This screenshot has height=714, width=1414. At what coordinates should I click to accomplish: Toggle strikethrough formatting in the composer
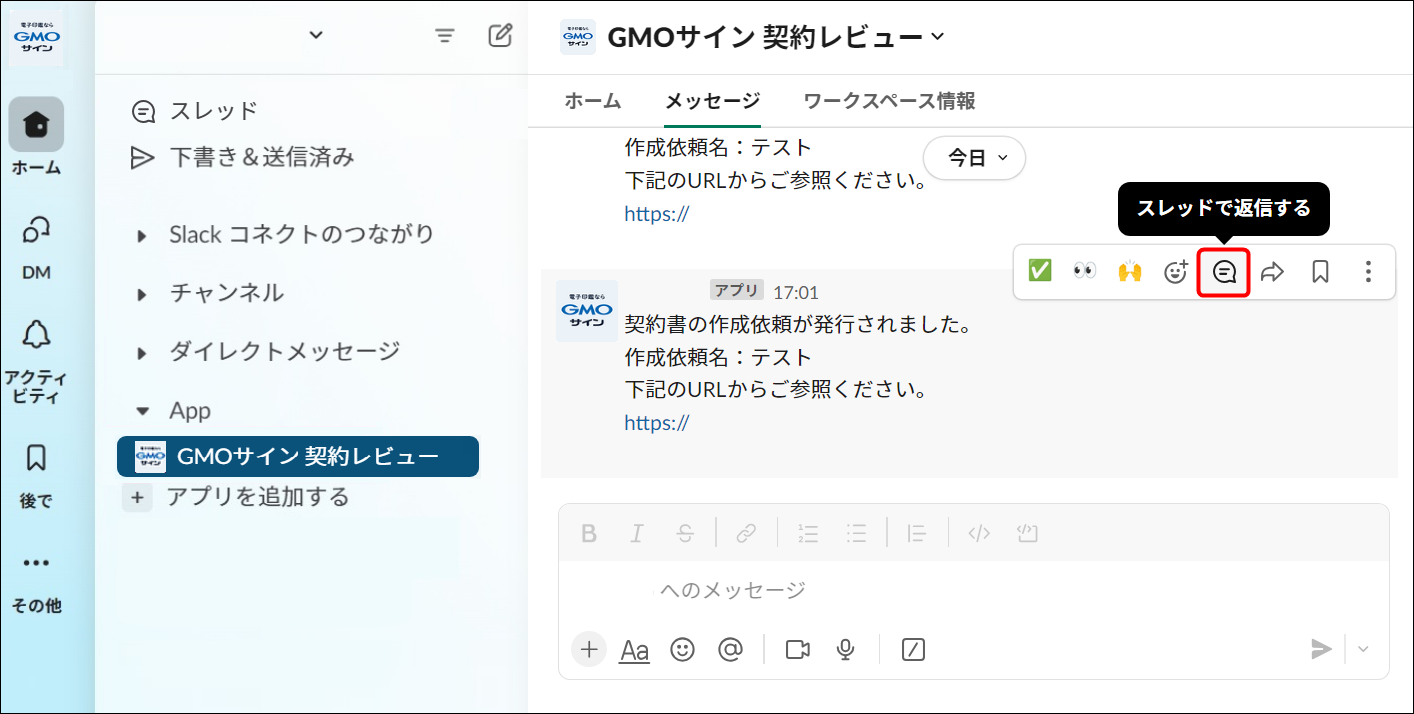point(685,533)
